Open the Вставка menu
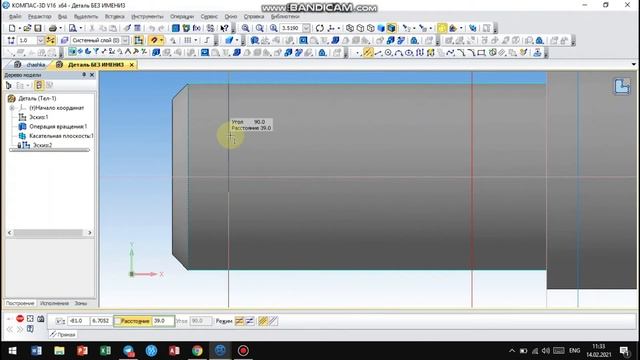Viewport: 640px width, 360px height. [114, 16]
